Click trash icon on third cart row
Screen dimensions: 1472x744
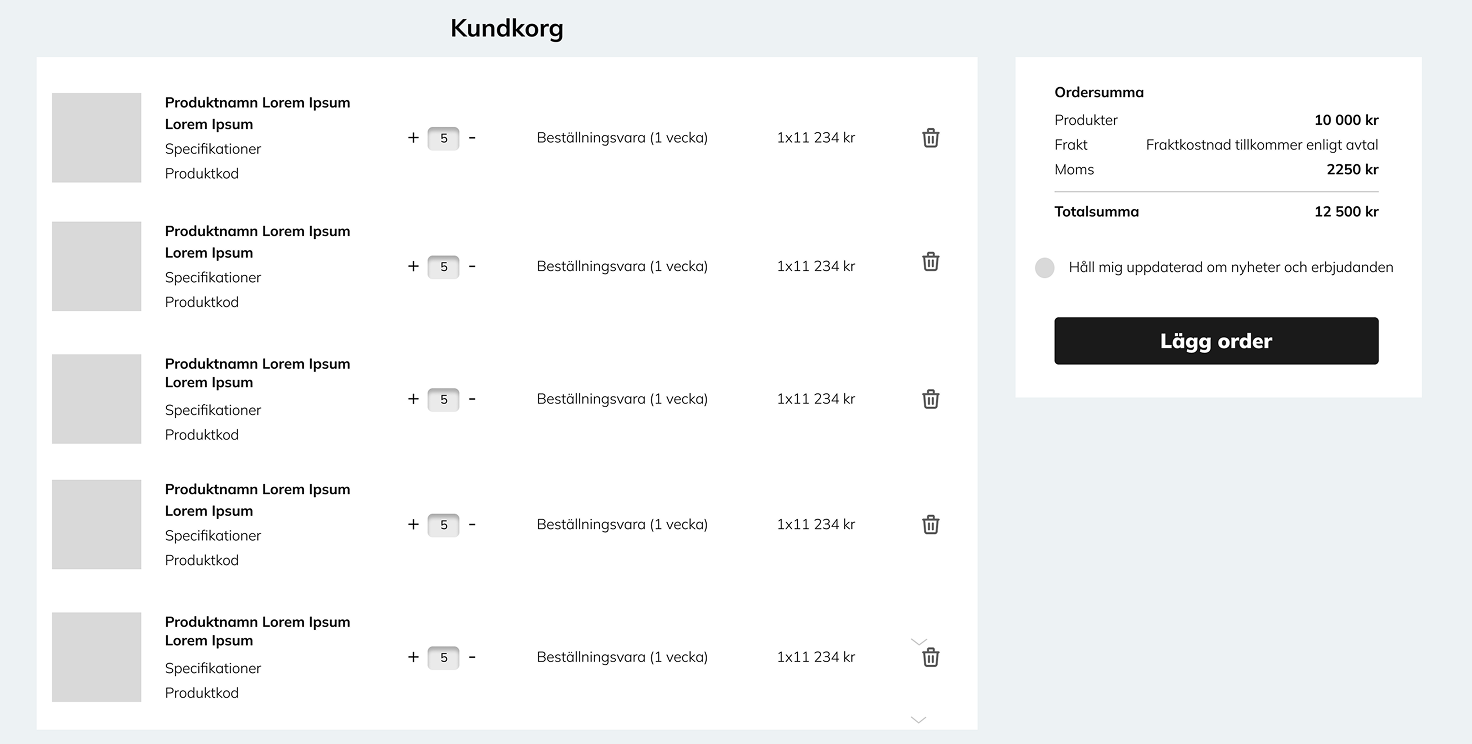click(930, 399)
